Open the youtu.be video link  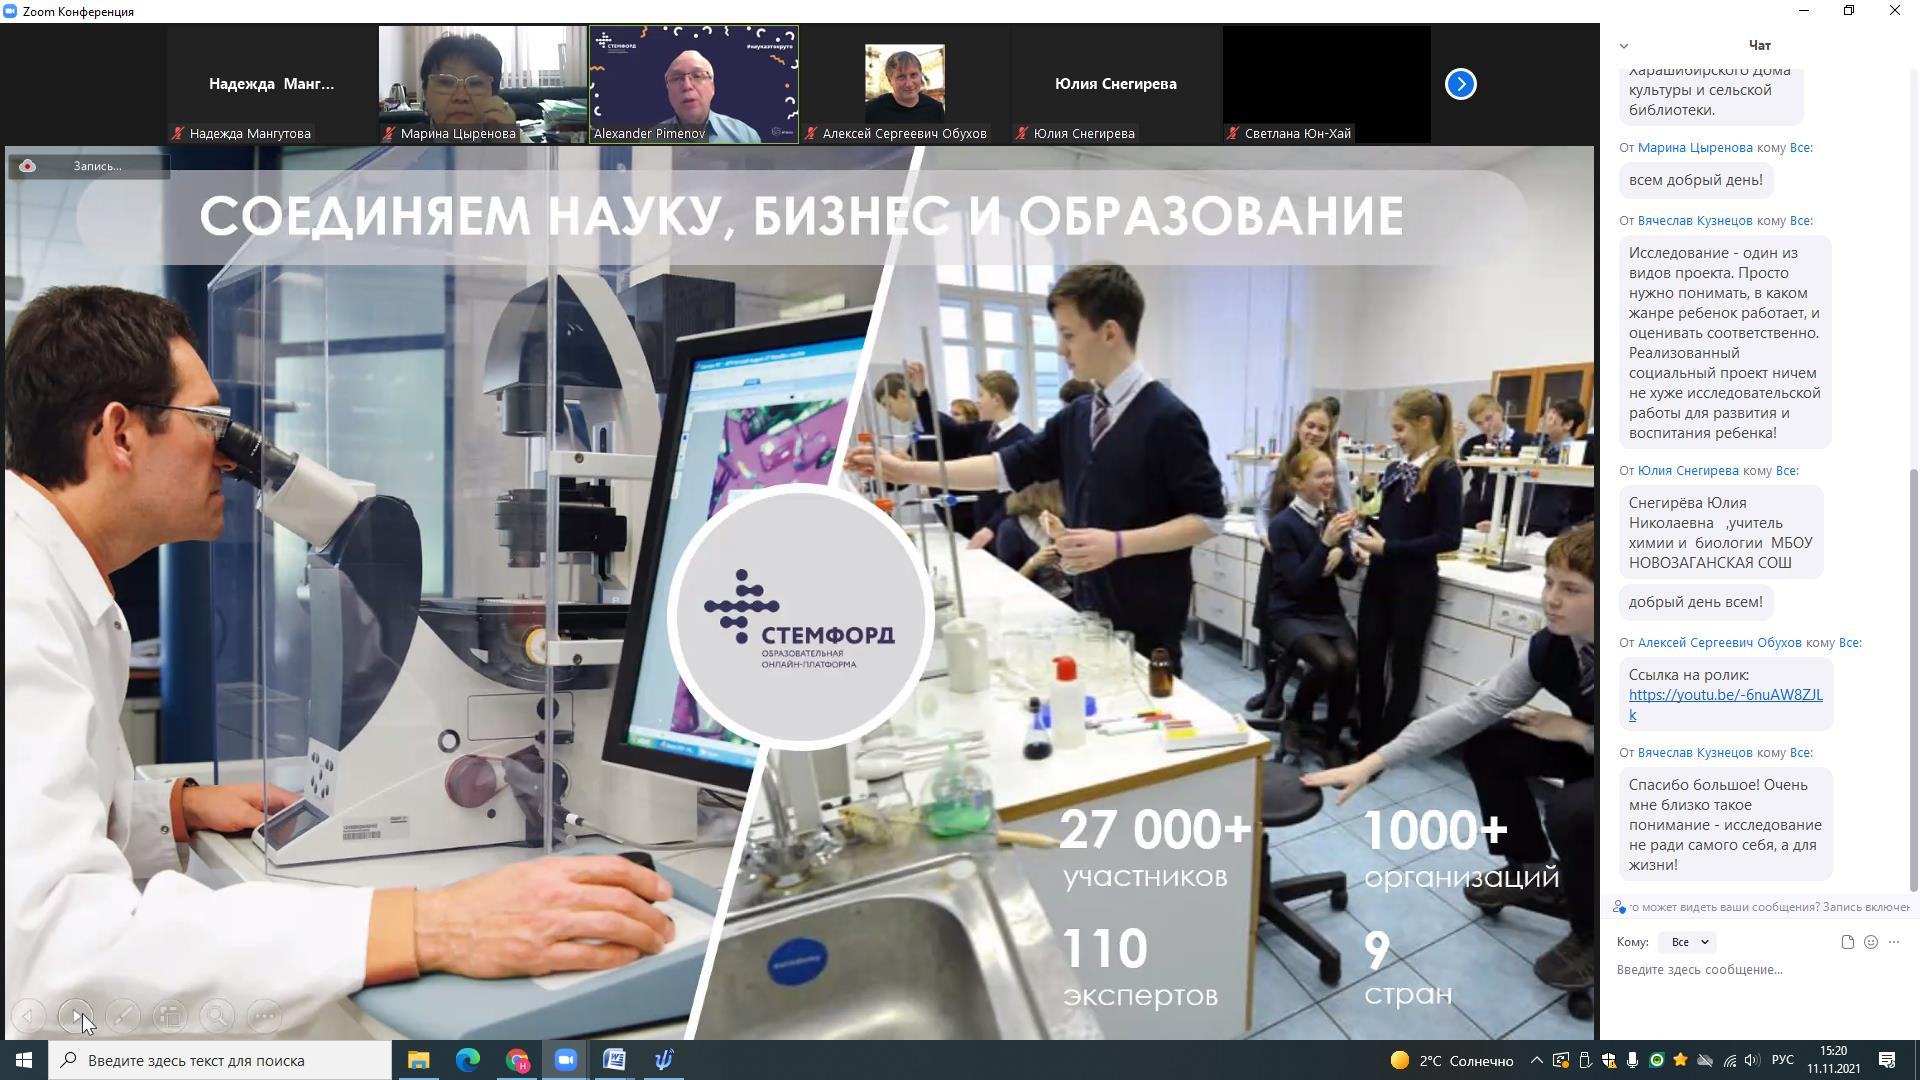coord(1725,695)
